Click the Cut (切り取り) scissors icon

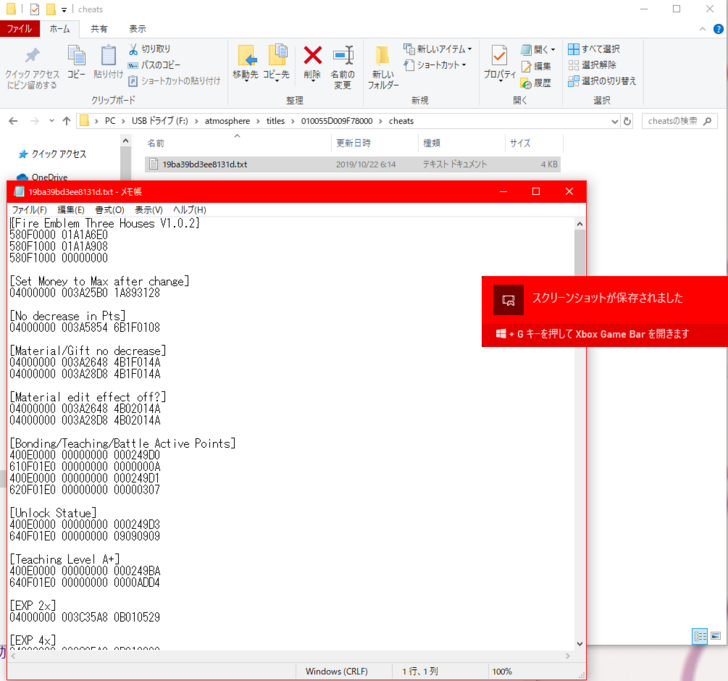pyautogui.click(x=133, y=49)
